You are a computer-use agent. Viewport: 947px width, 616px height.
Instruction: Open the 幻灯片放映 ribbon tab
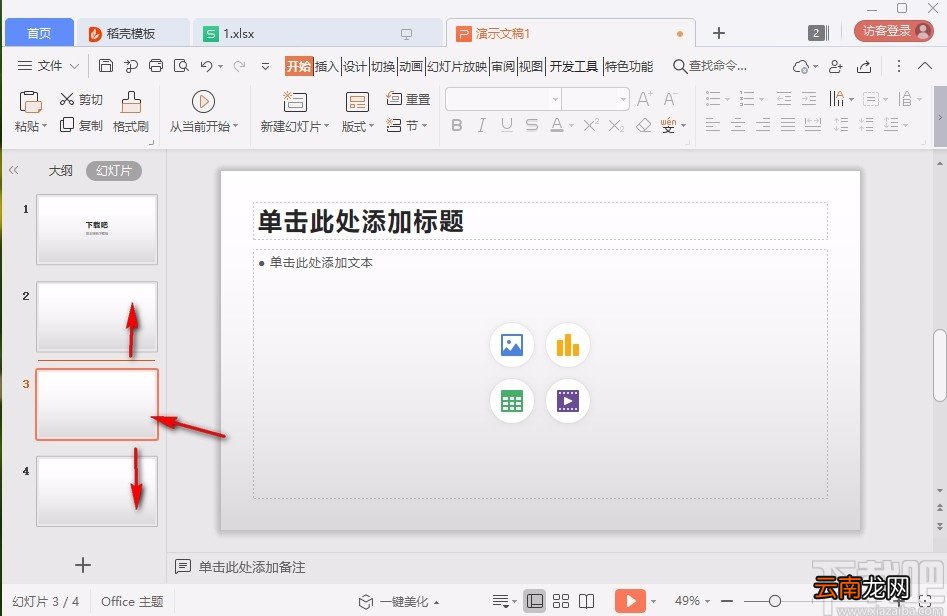click(x=457, y=66)
